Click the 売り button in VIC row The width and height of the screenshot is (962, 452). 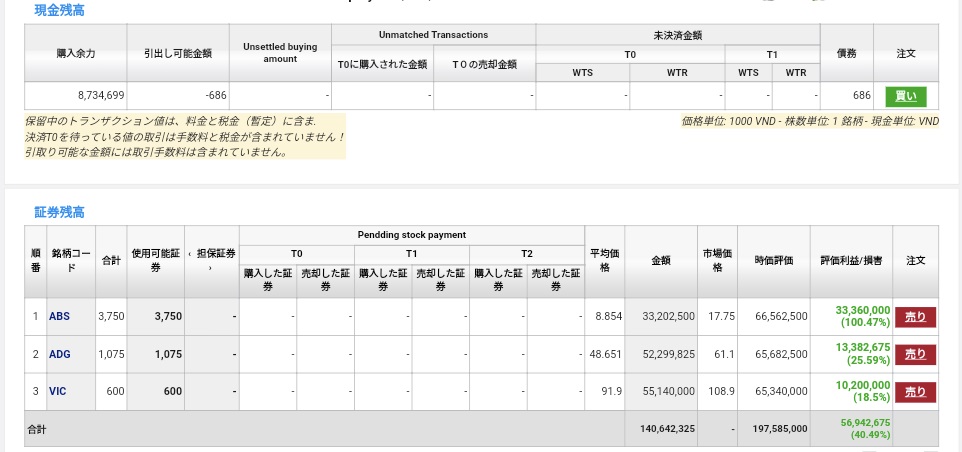[915, 392]
